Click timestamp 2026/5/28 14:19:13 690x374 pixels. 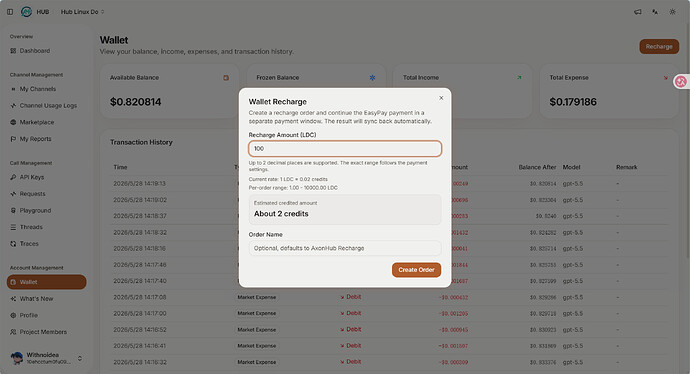(139, 183)
